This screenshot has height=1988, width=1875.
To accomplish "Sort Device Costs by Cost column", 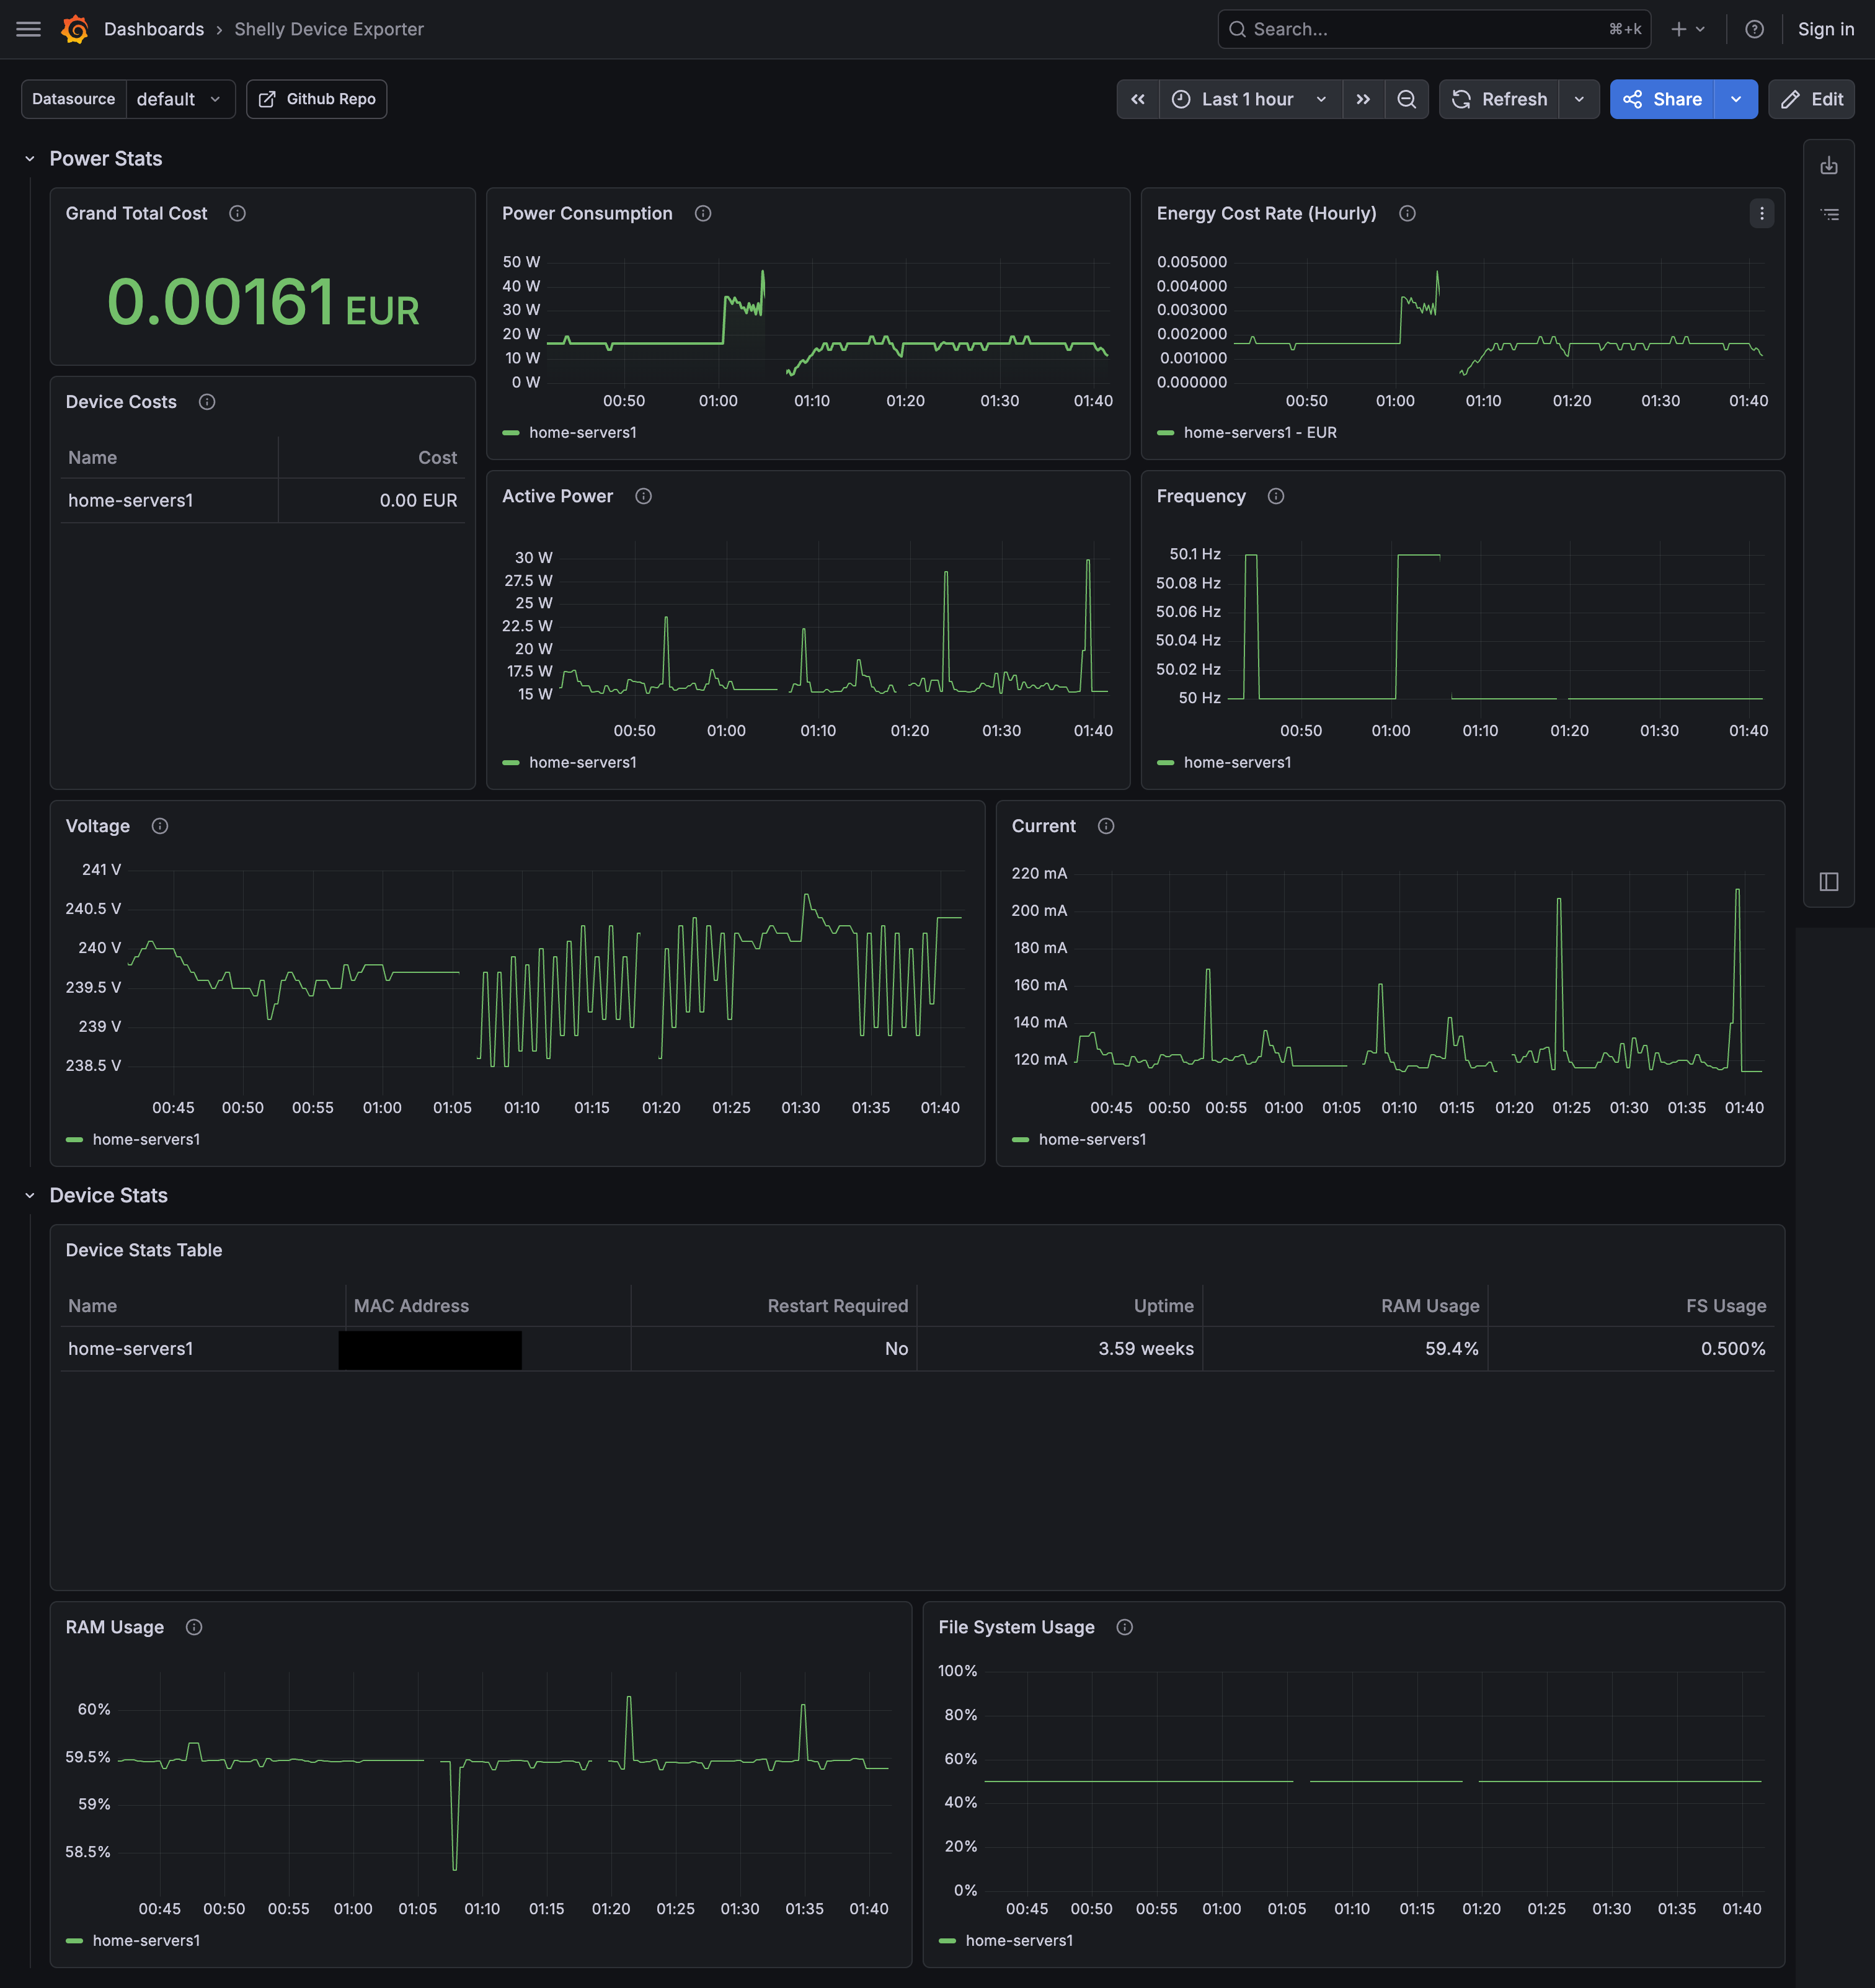I will (x=437, y=458).
